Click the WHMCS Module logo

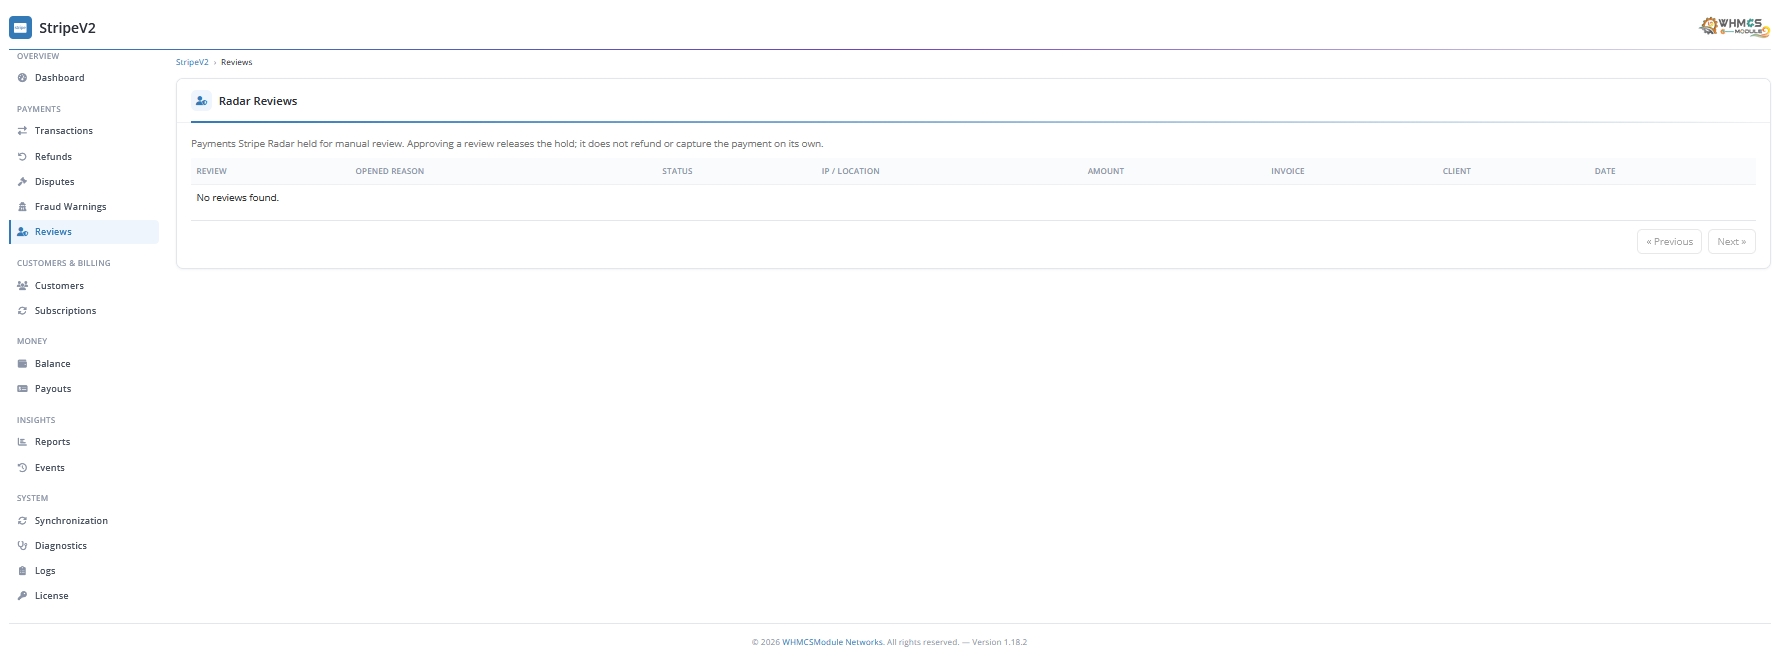click(x=1734, y=27)
